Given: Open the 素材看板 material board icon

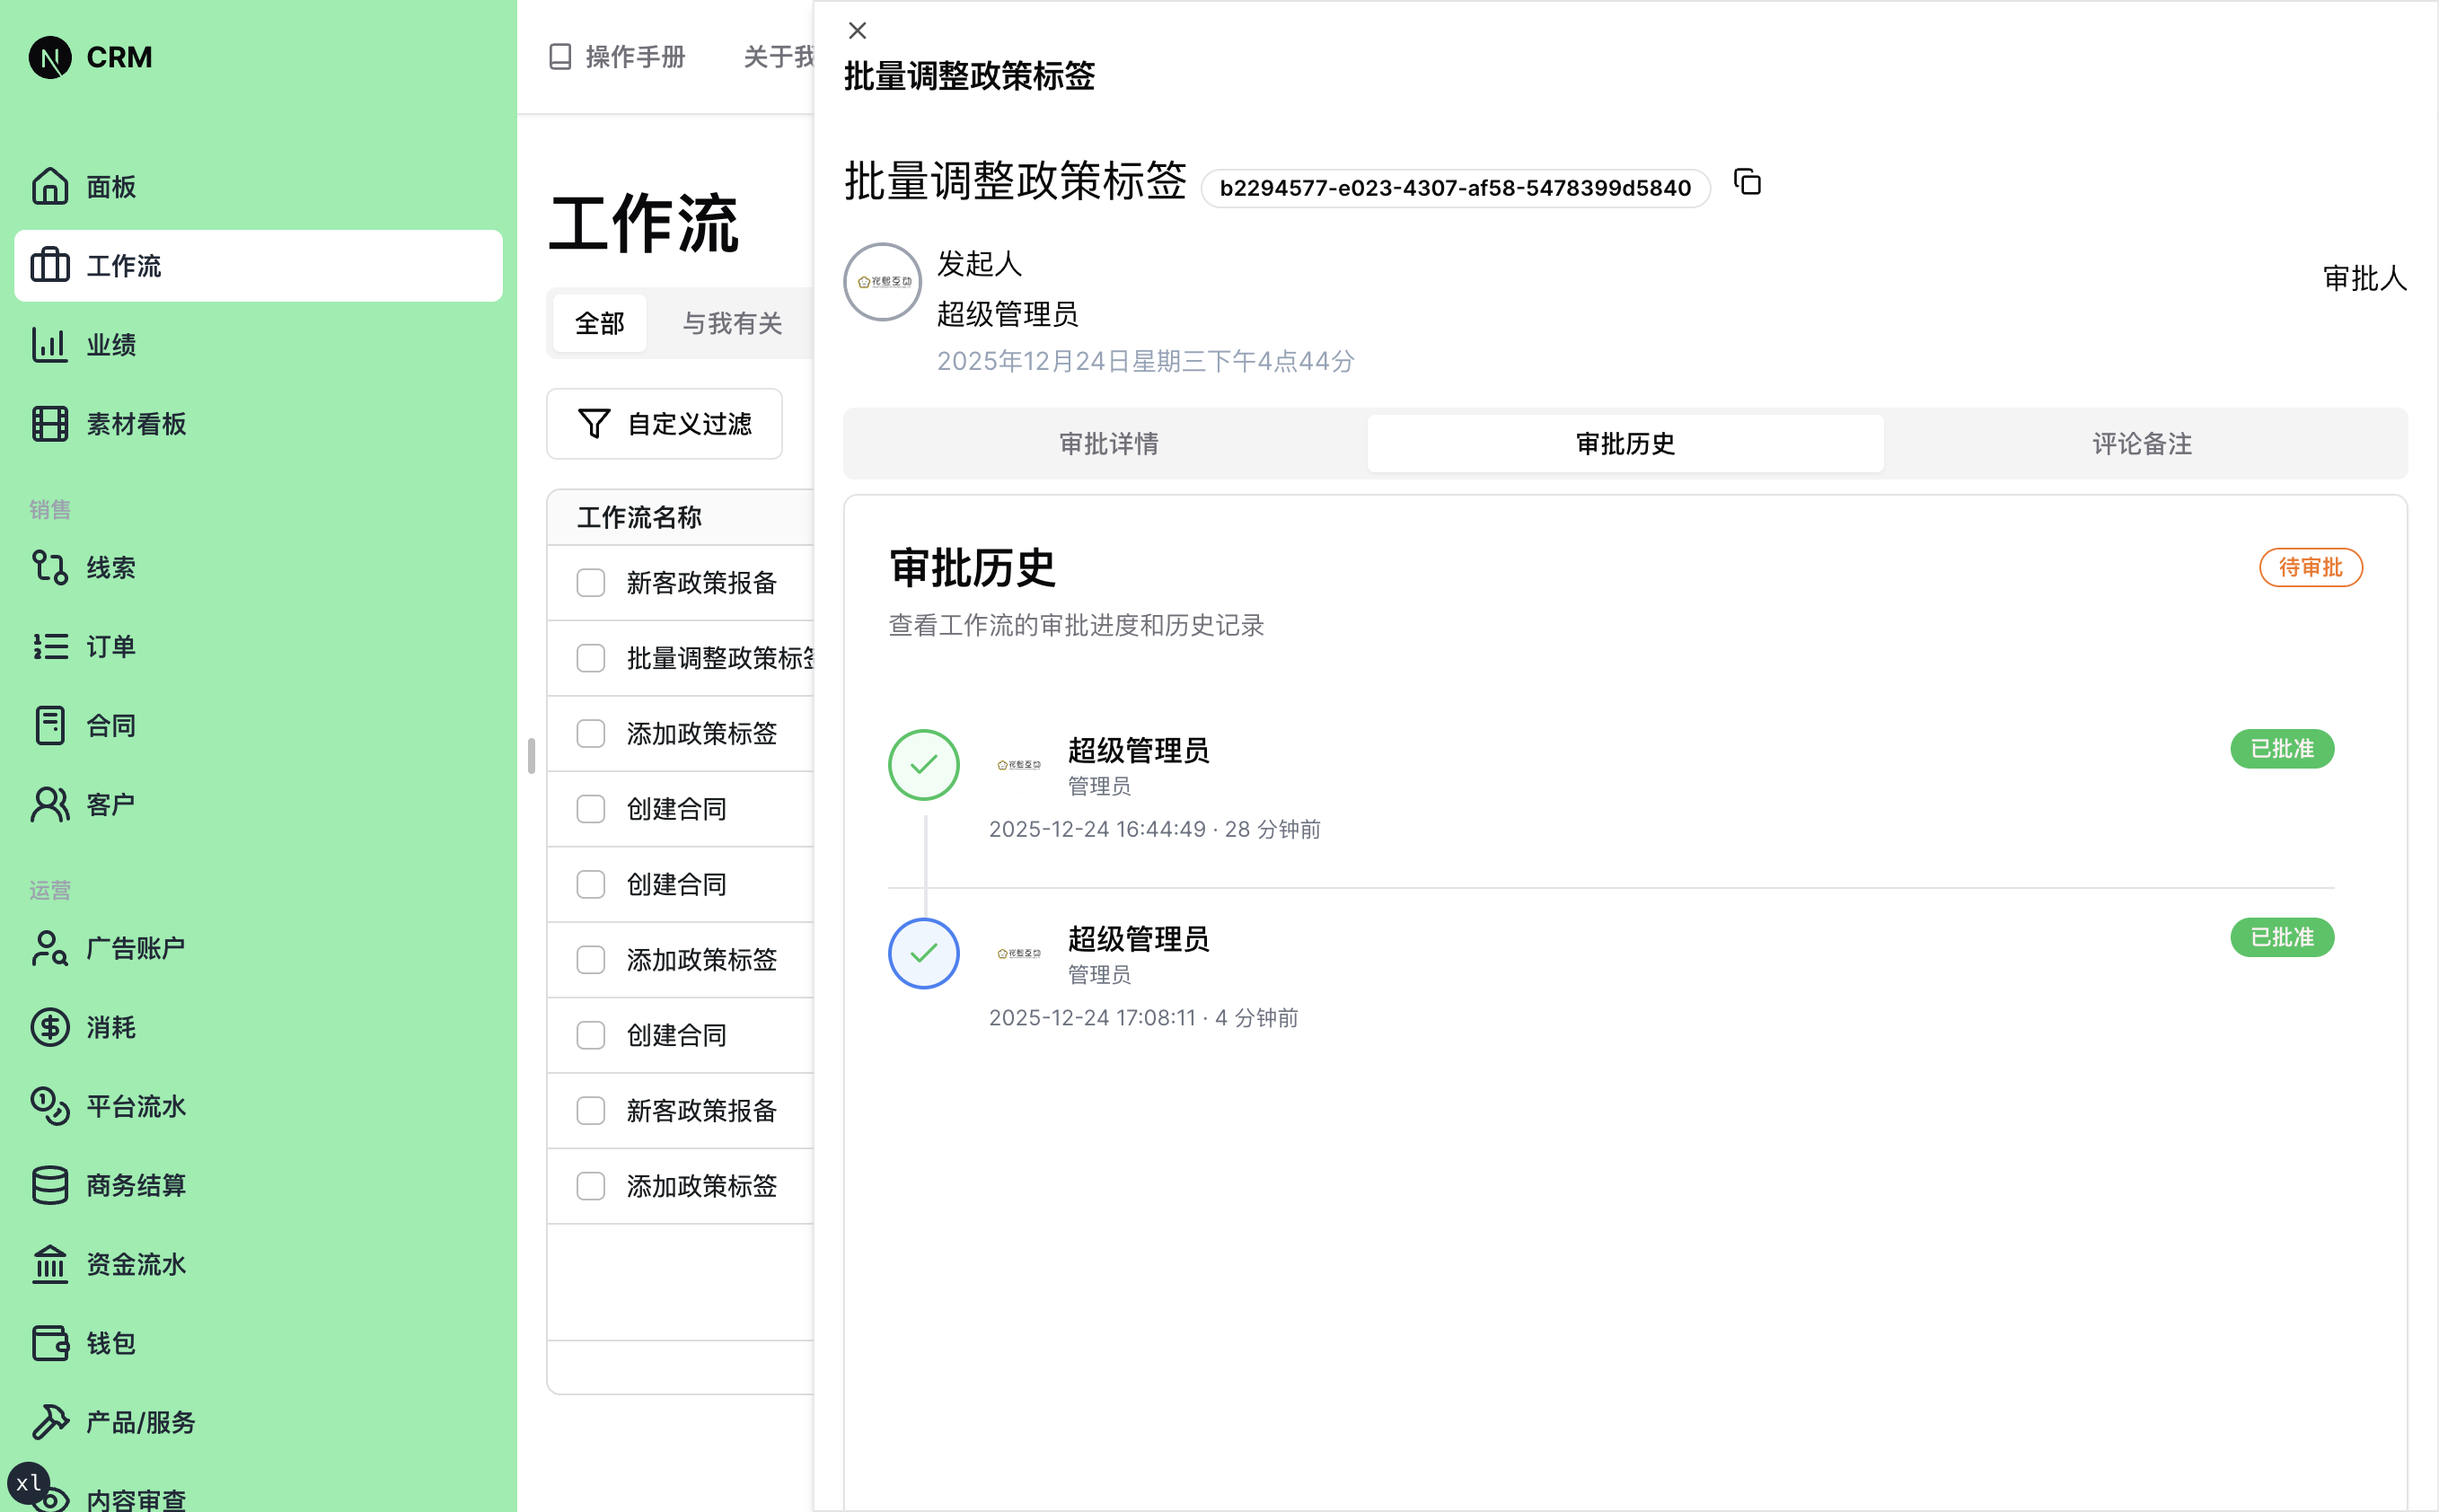Looking at the screenshot, I should click(50, 423).
